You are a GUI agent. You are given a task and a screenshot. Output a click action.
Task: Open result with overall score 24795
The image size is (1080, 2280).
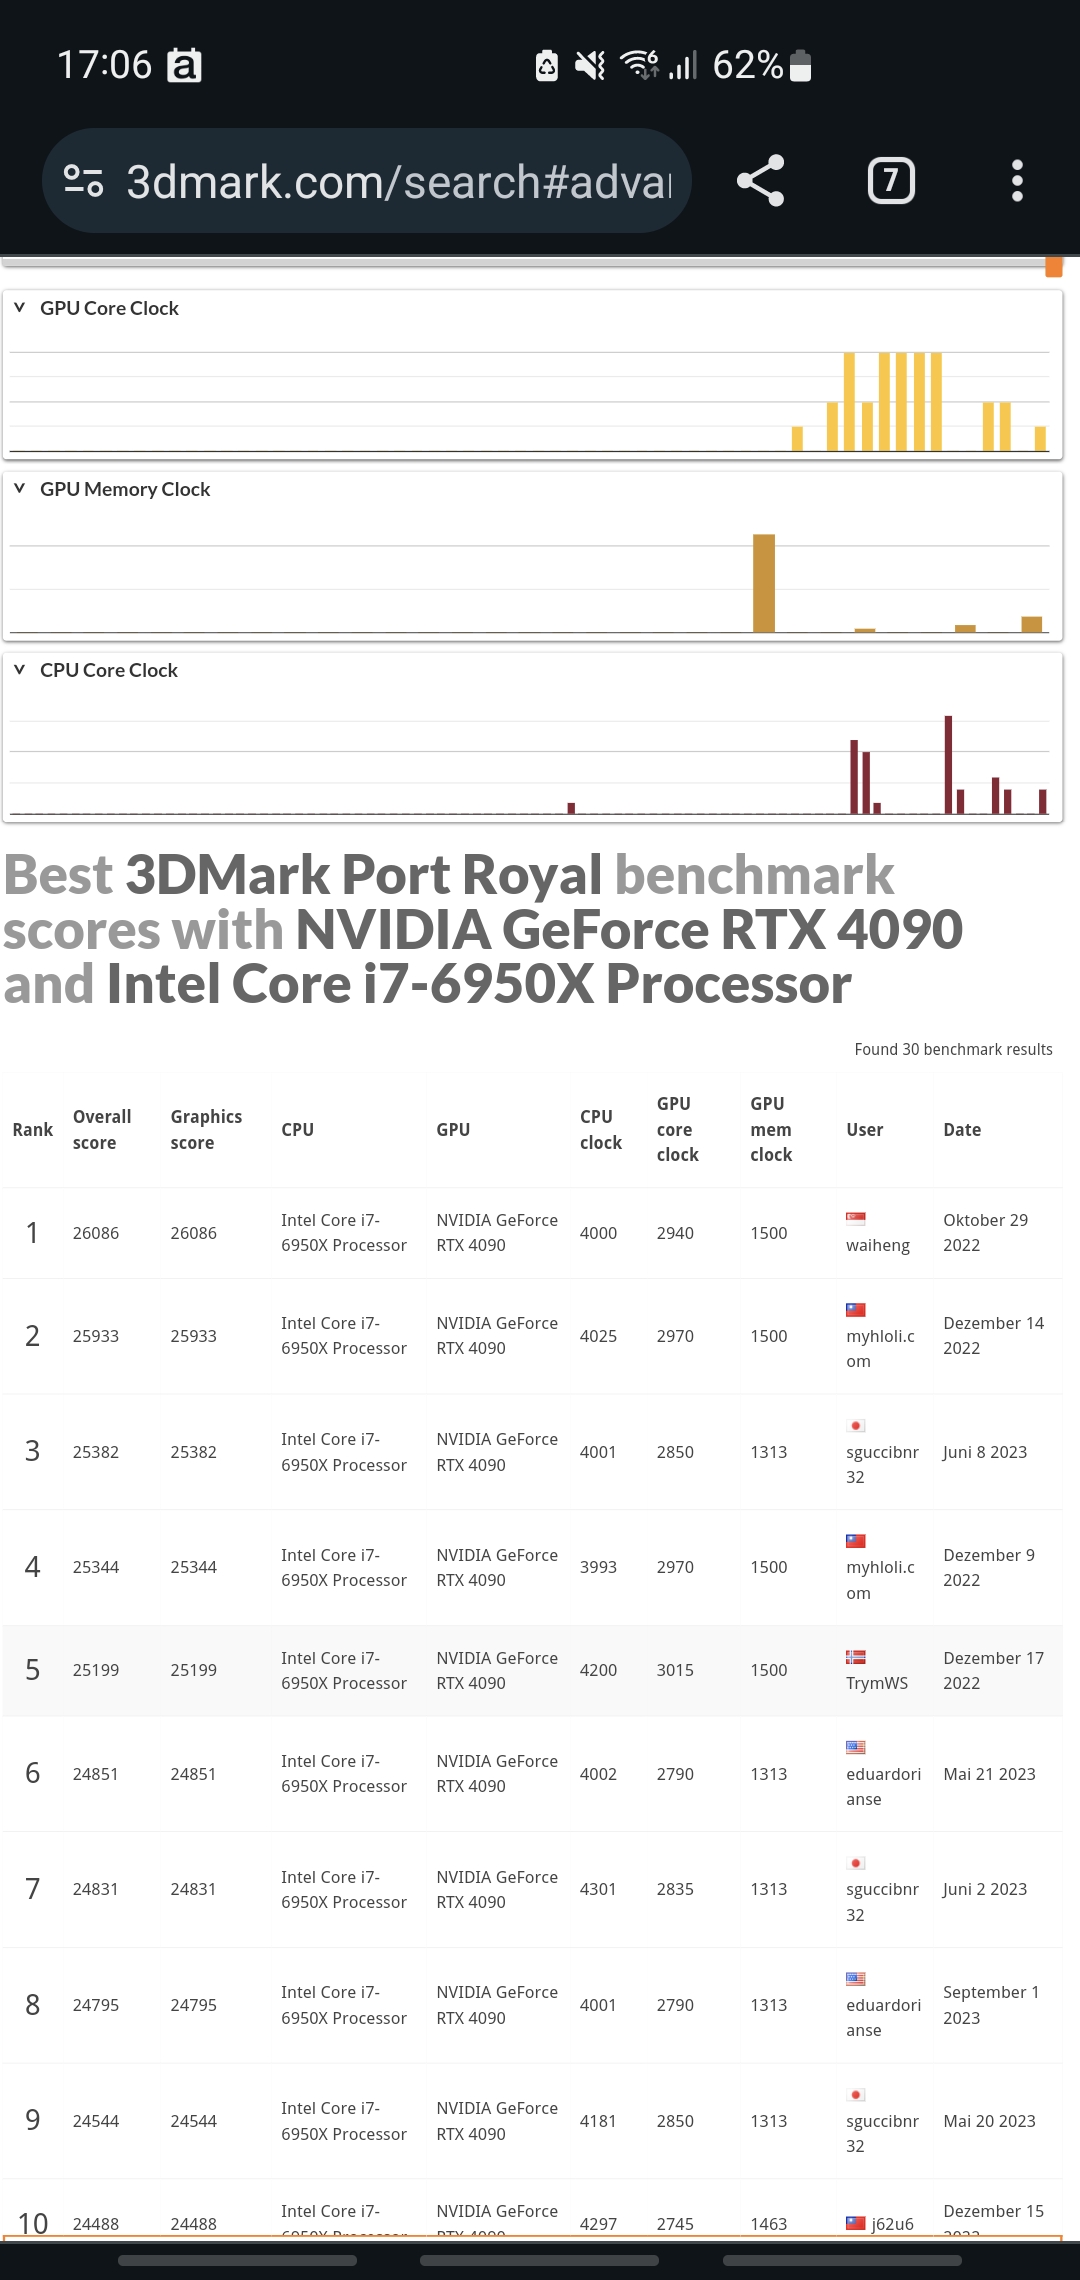(x=95, y=2005)
